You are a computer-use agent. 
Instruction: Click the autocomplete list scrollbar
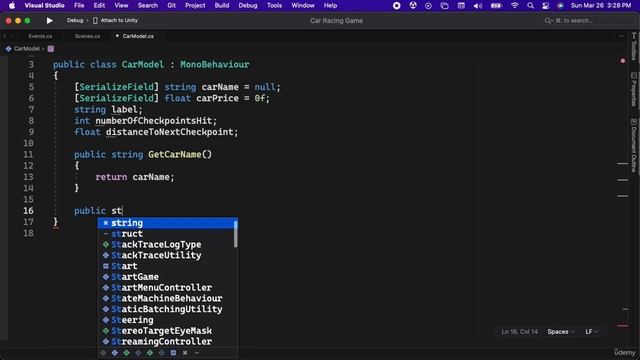[236, 234]
